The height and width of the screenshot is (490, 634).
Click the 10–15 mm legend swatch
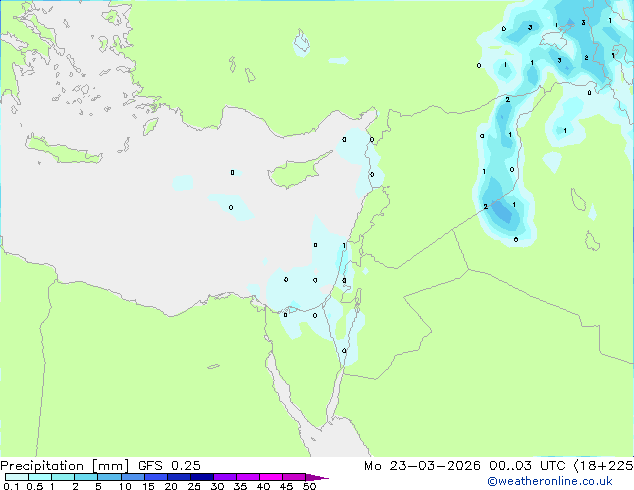(133, 477)
